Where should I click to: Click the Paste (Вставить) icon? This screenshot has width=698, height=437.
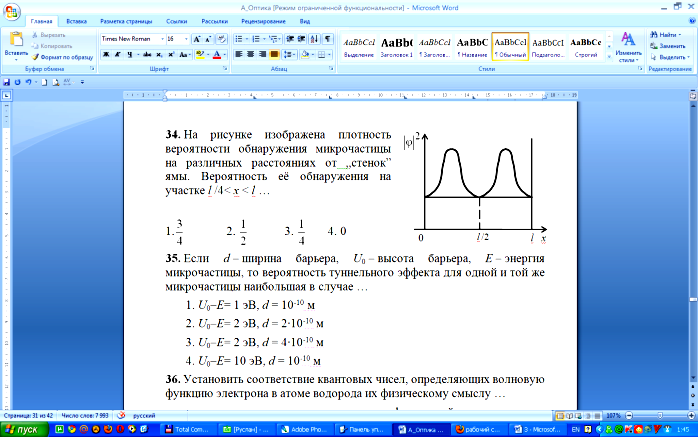(16, 39)
